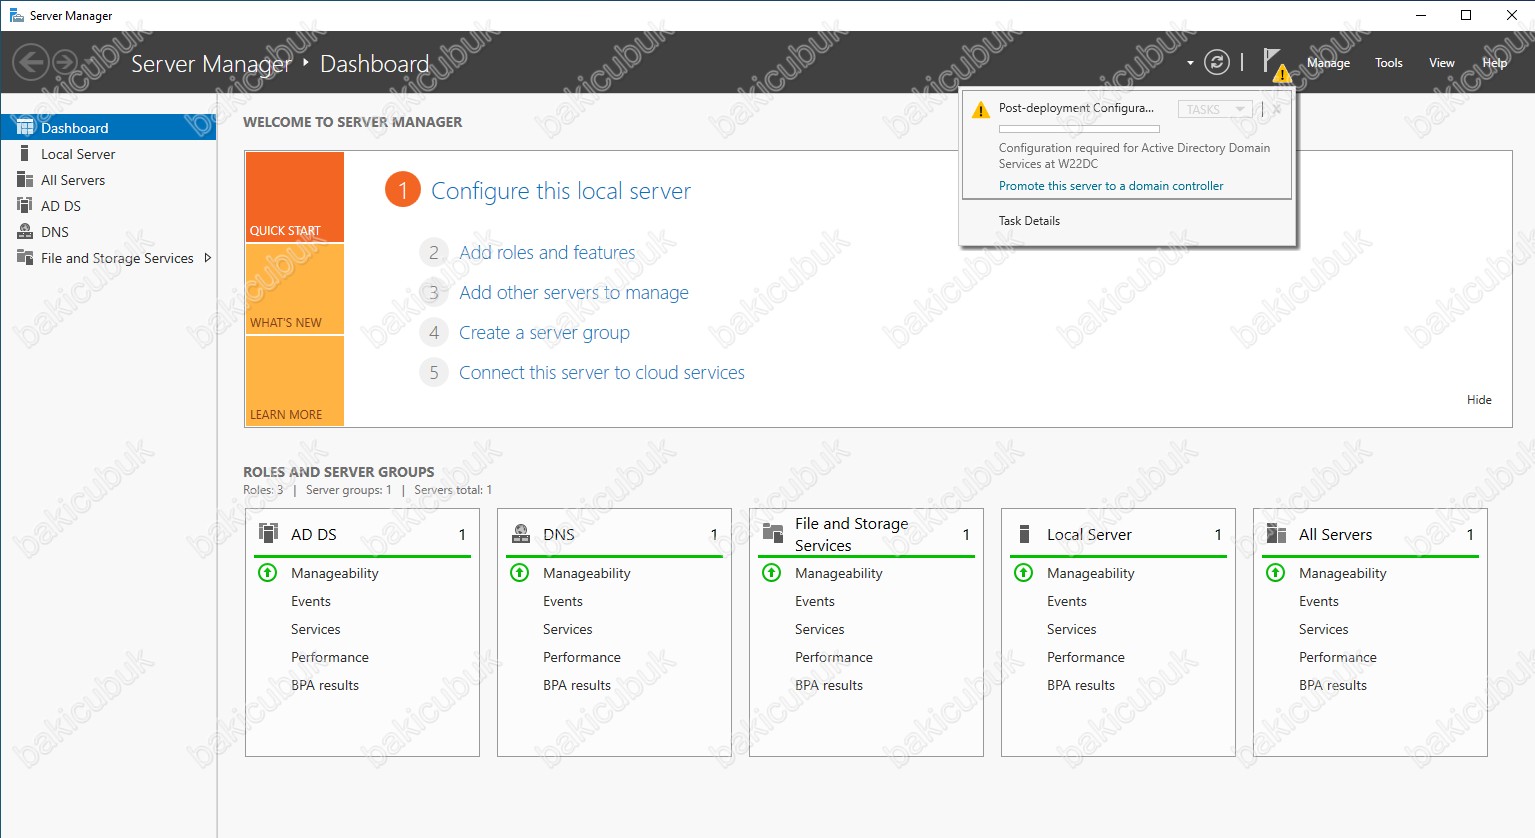Select File and Storage Services in sidebar
This screenshot has width=1535, height=838.
(x=117, y=258)
